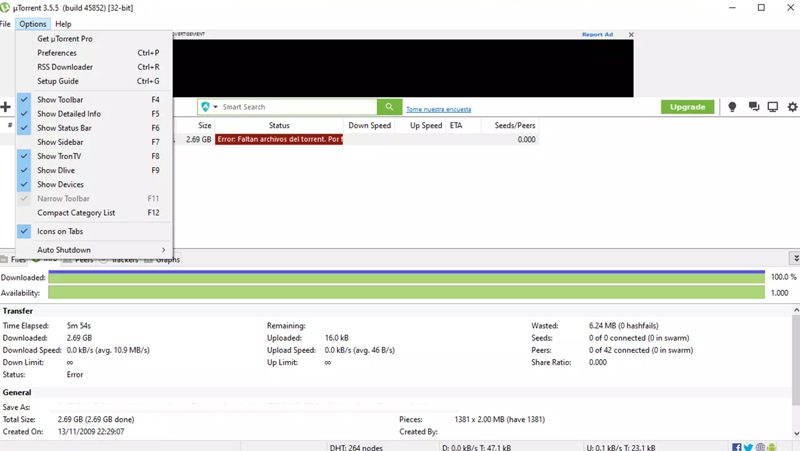Open the lightbulb tips icon
800x451 pixels.
[732, 107]
